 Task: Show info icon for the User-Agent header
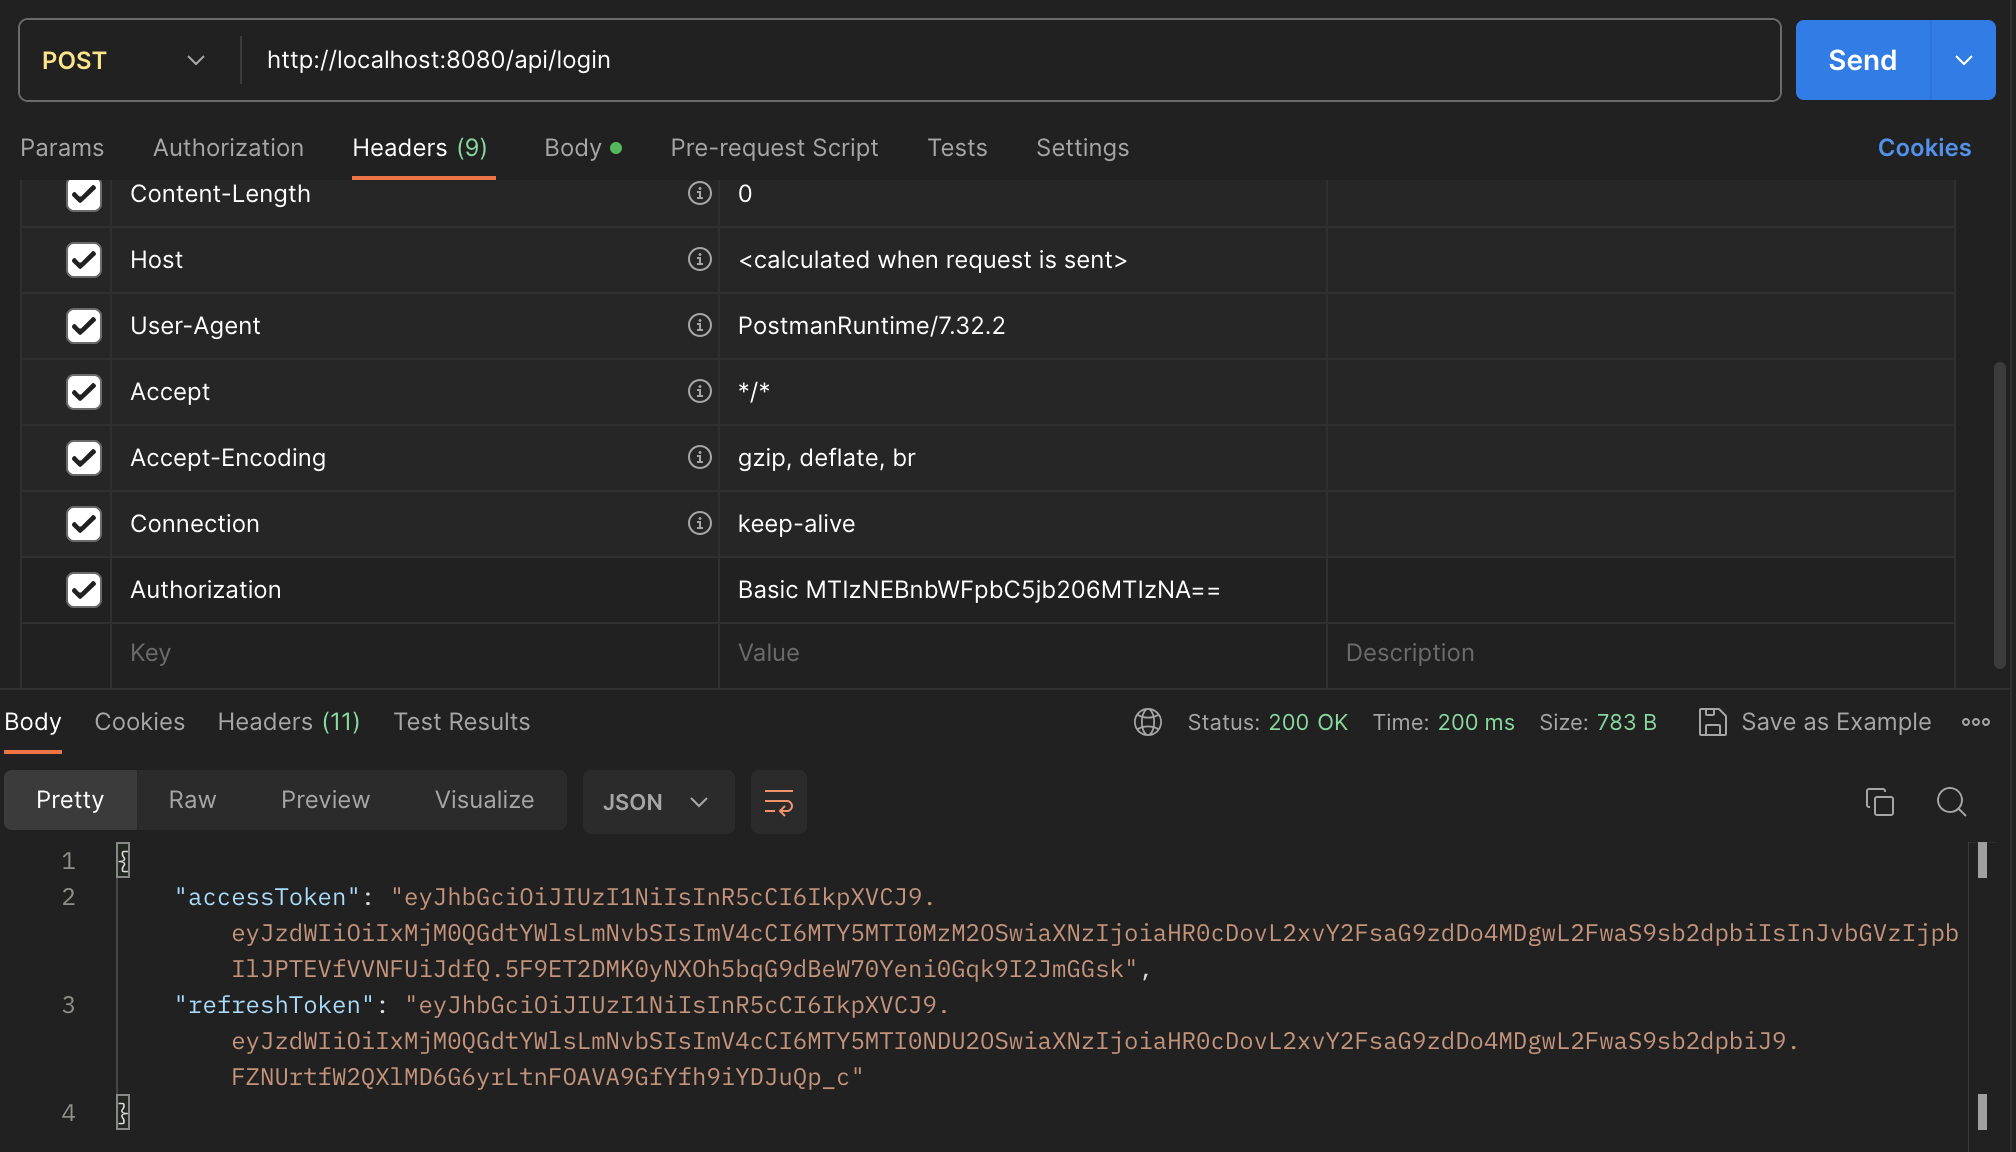coord(700,326)
